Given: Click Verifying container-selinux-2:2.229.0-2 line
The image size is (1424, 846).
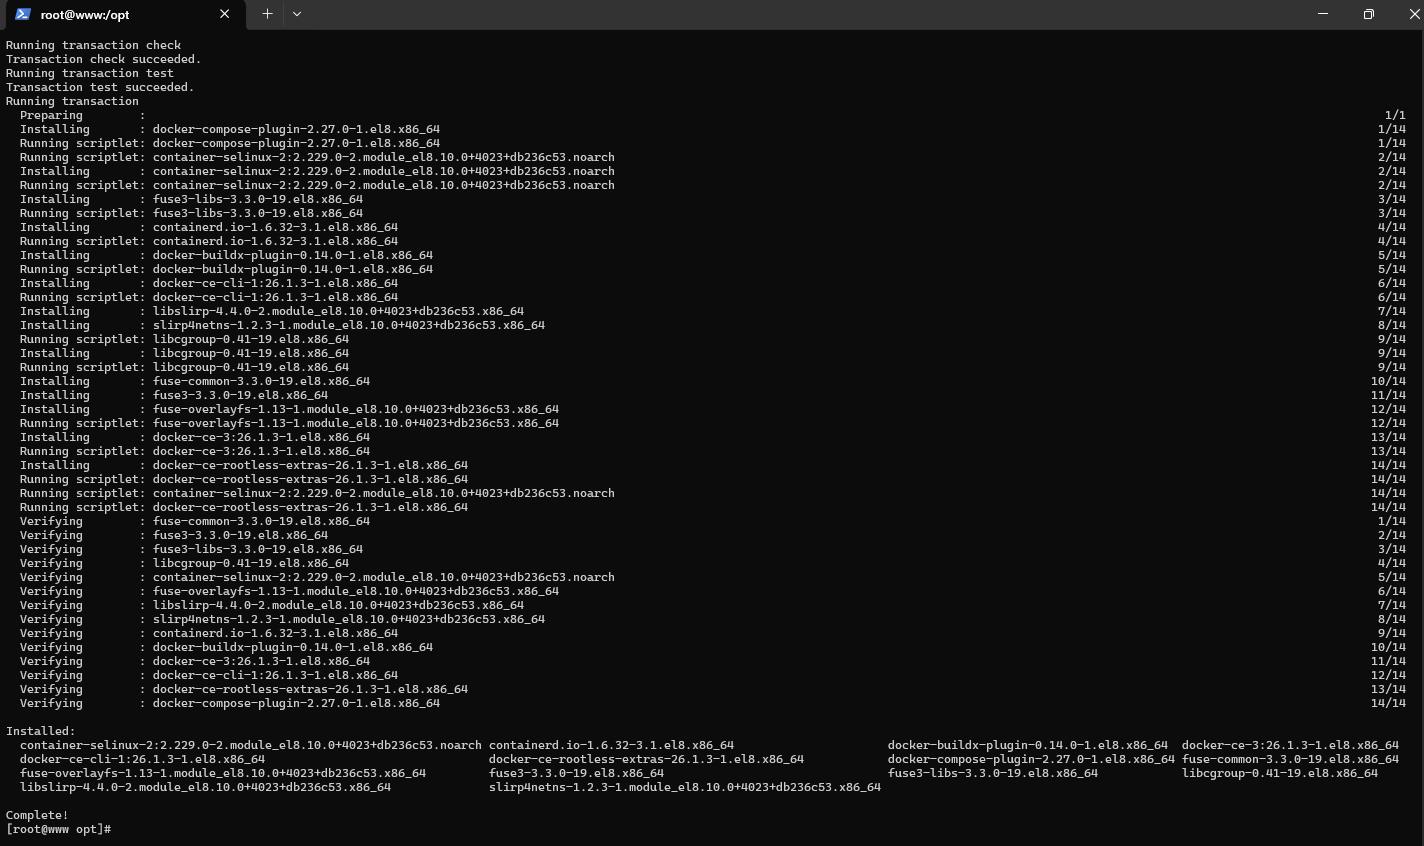Looking at the screenshot, I should (x=712, y=577).
